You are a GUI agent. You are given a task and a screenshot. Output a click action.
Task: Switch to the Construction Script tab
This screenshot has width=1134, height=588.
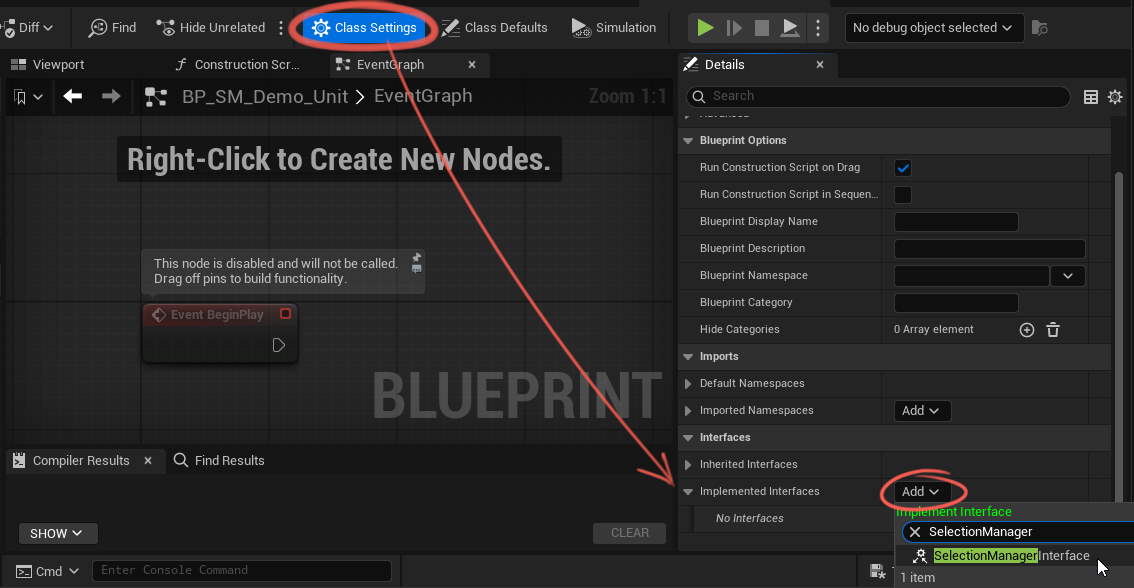(237, 65)
